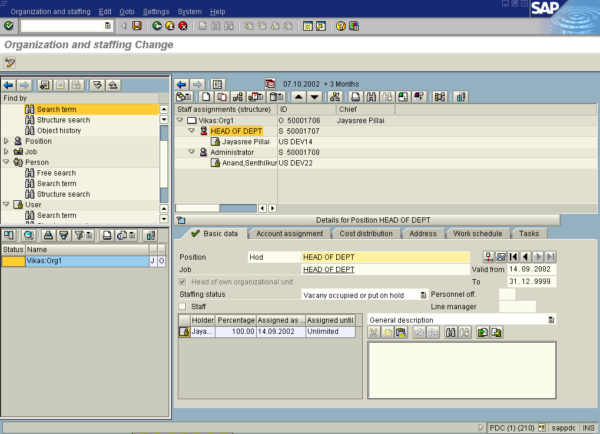Click the move down black triangle icon

(x=314, y=97)
